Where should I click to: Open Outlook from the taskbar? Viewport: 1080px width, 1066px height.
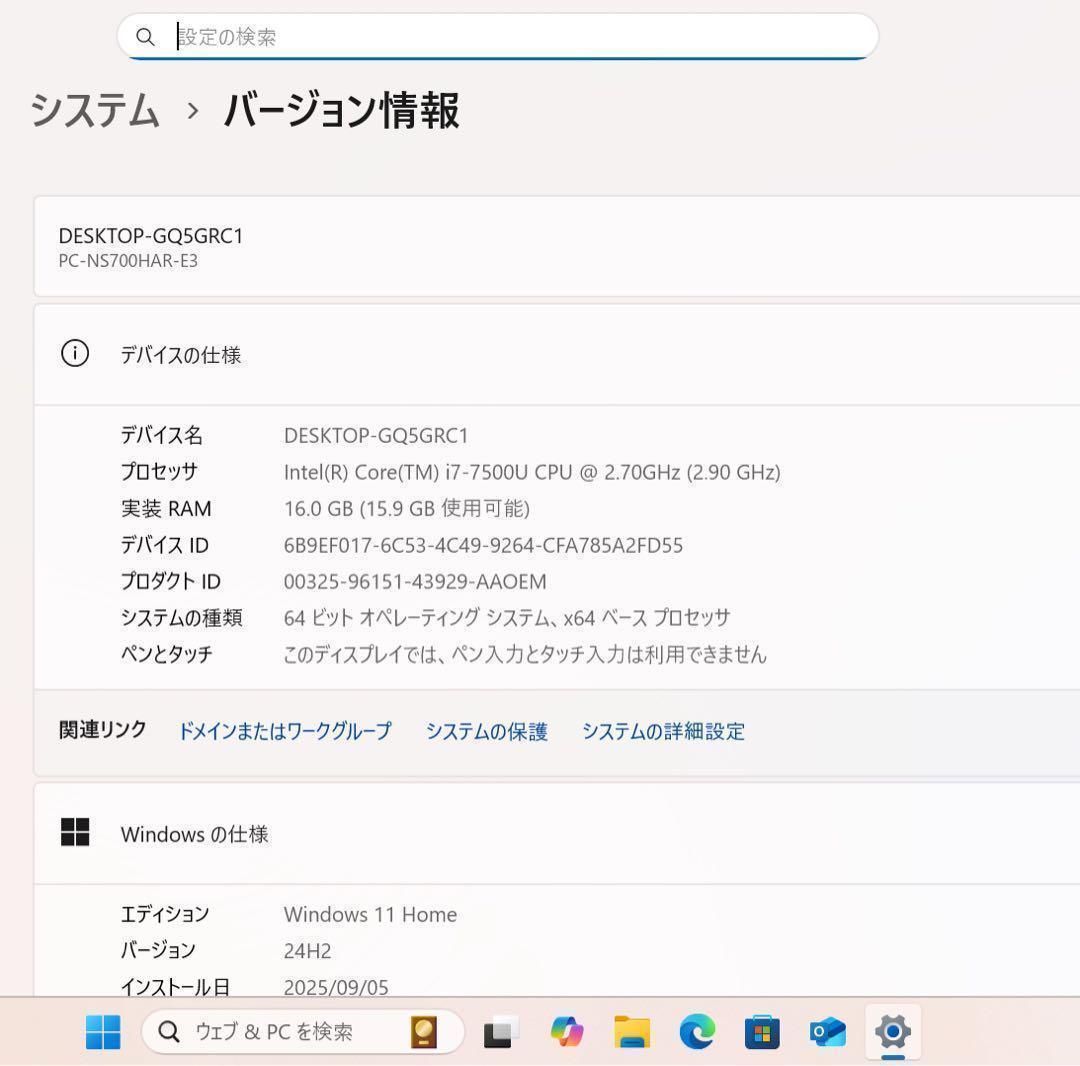(x=826, y=1031)
